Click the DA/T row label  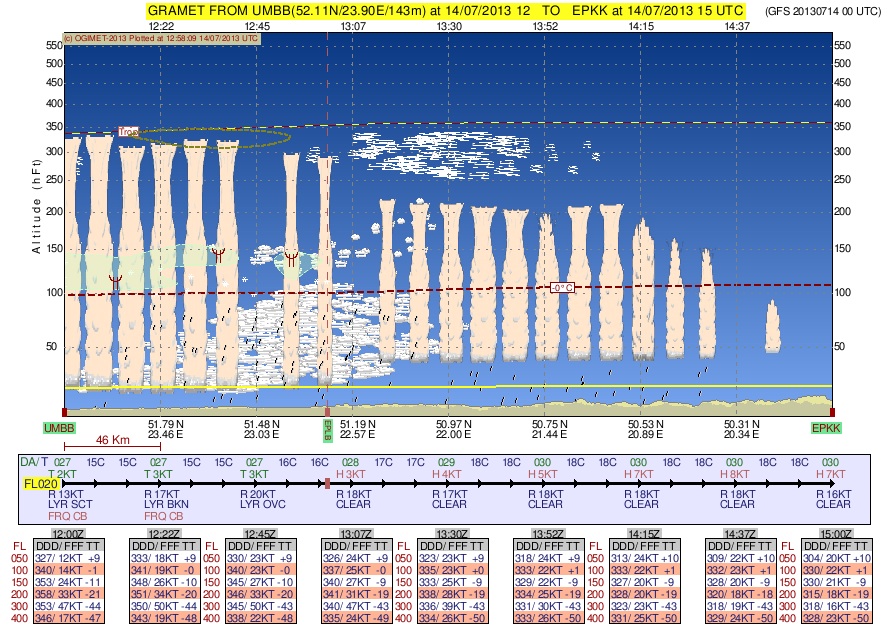click(34, 463)
